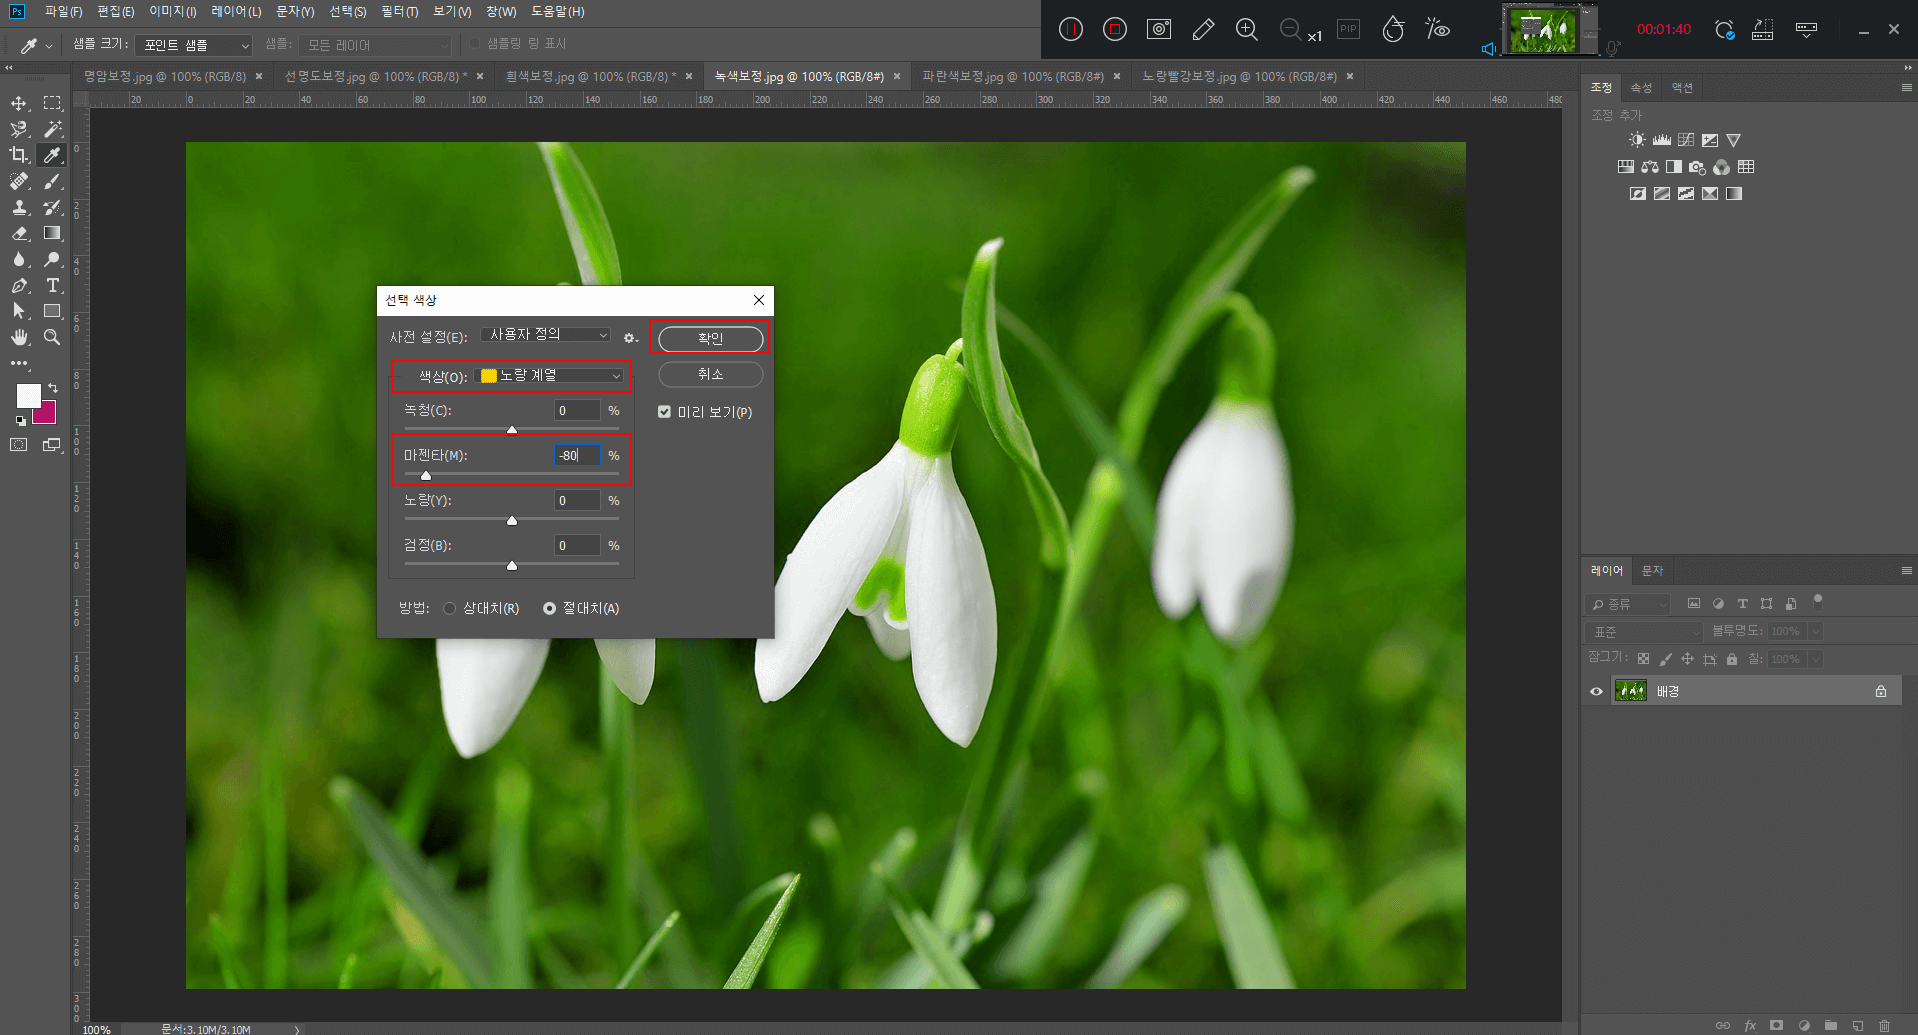Click the recorder pause button

(1071, 29)
